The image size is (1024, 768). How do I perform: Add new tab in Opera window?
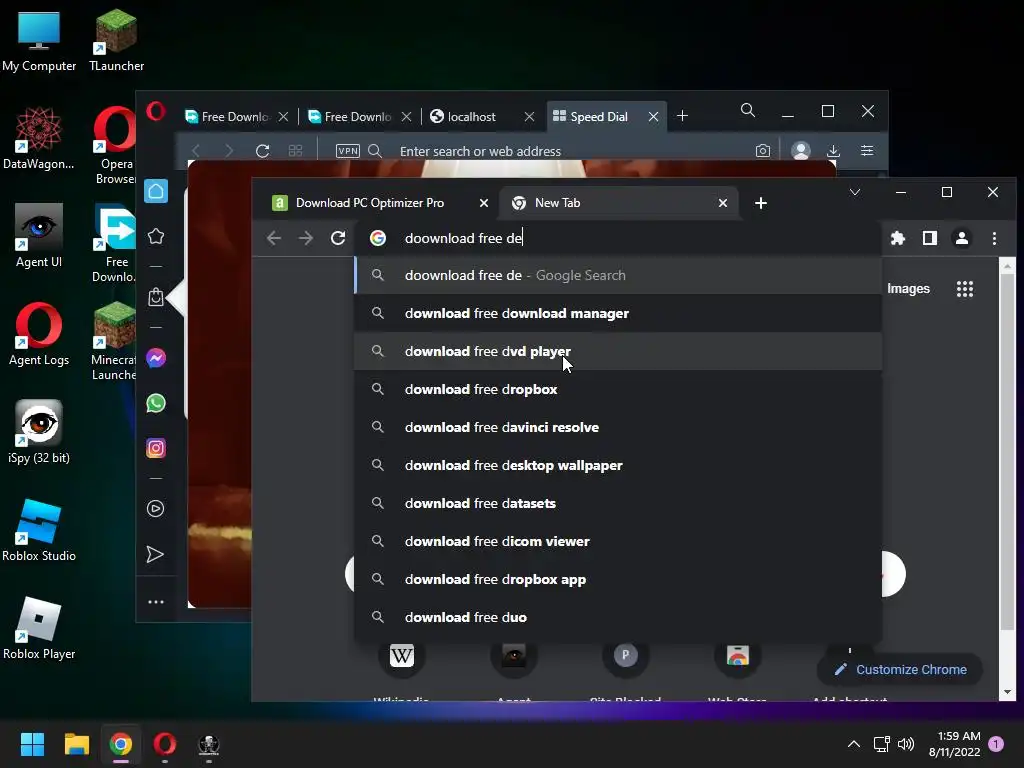682,116
